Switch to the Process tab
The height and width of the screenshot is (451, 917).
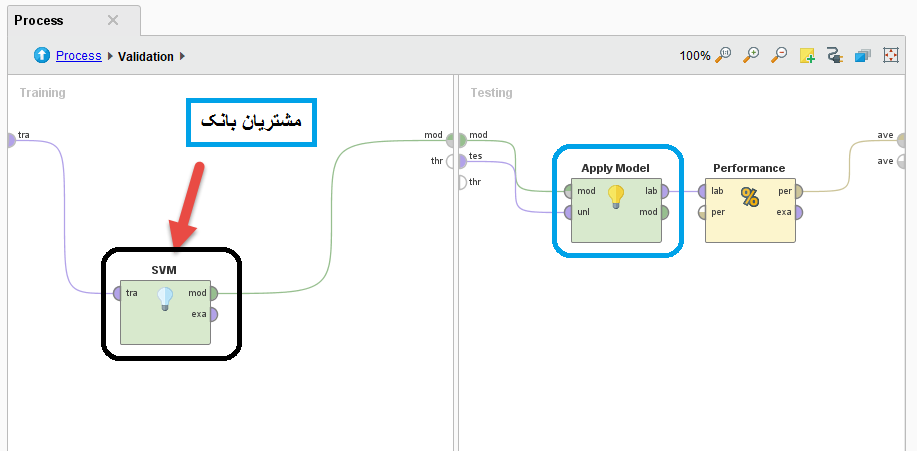(x=39, y=20)
